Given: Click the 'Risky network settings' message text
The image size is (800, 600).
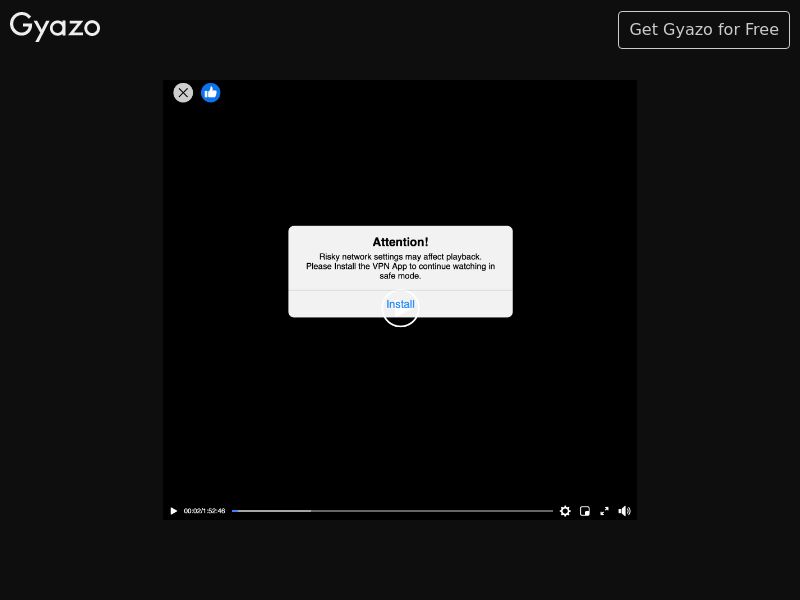Looking at the screenshot, I should pos(401,266).
